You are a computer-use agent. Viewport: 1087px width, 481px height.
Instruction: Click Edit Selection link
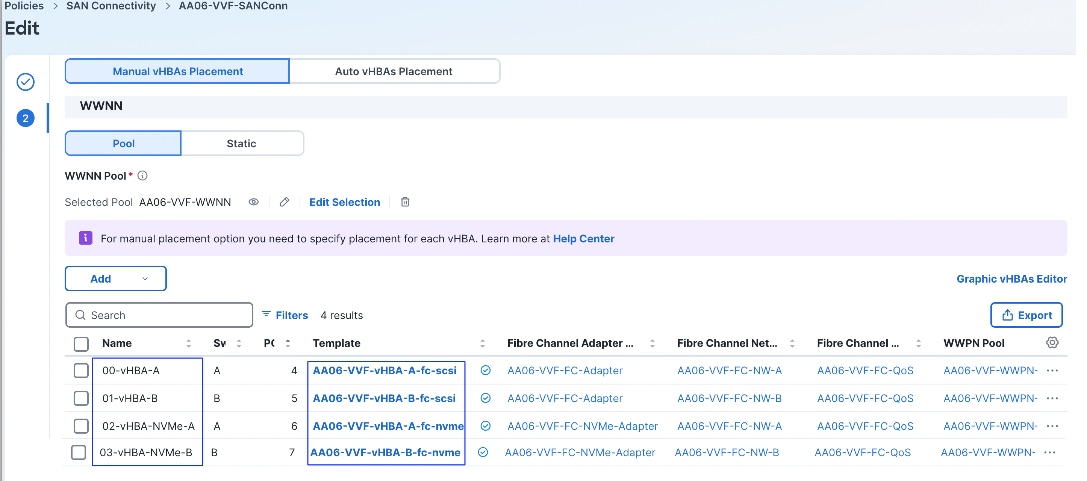tap(345, 202)
